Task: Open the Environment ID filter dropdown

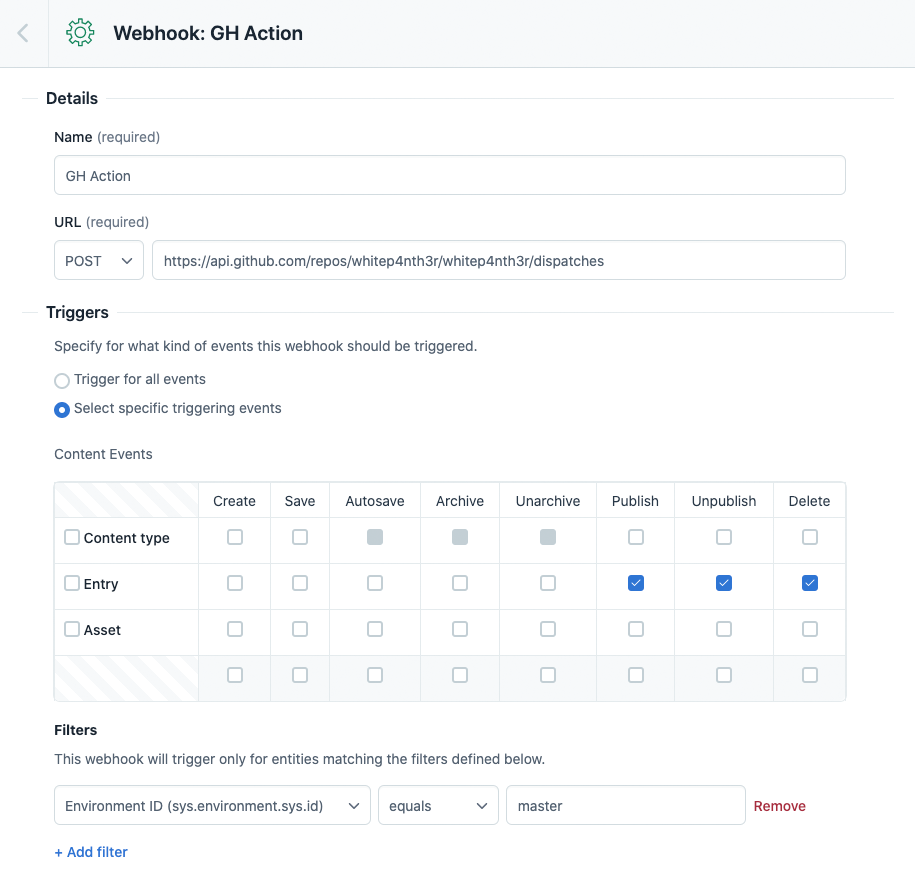Action: [212, 805]
